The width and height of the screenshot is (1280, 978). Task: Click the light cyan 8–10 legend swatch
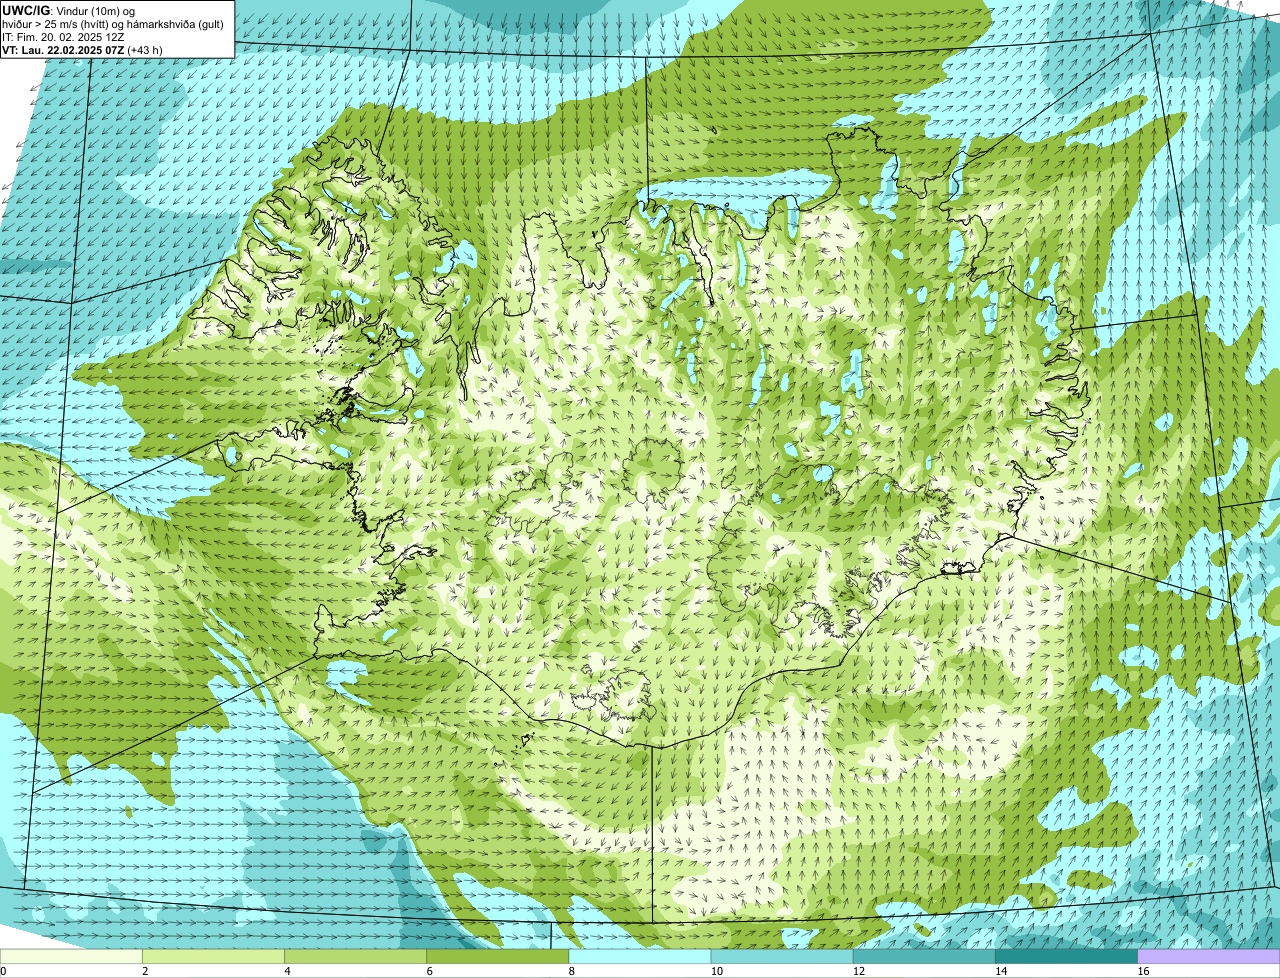point(640,957)
